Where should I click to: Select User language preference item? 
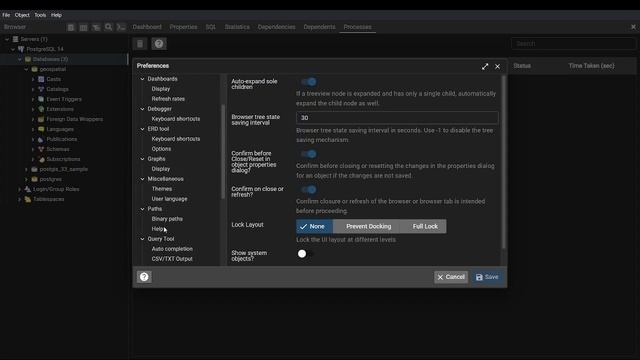pyautogui.click(x=169, y=199)
